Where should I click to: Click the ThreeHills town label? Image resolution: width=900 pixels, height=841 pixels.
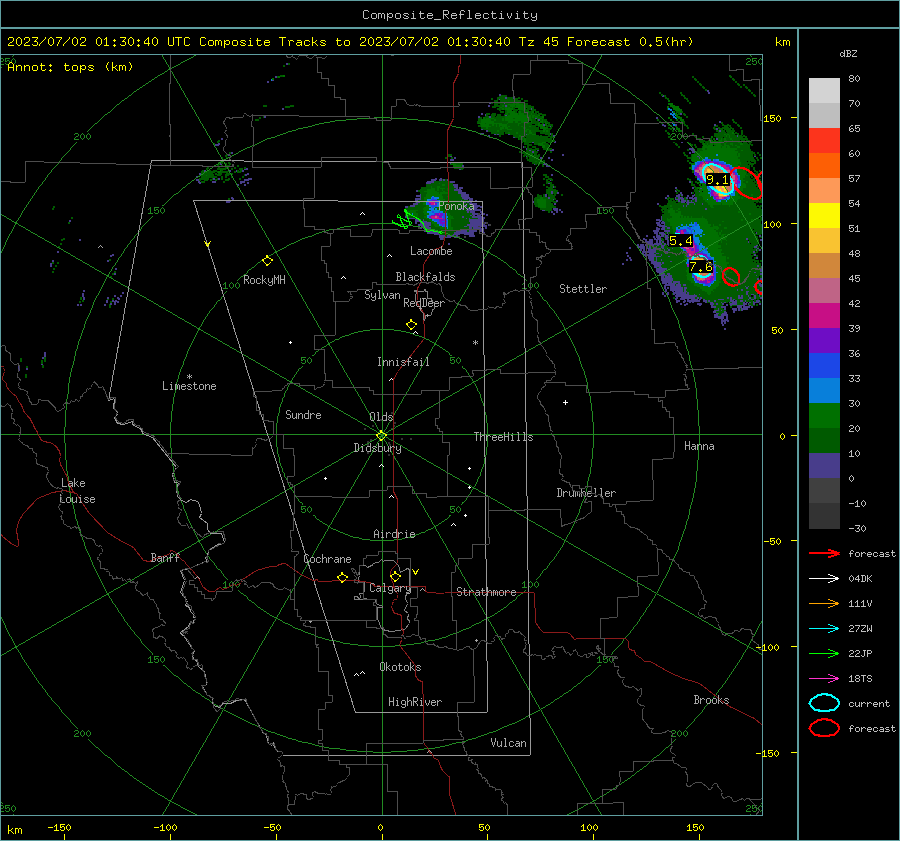(503, 437)
